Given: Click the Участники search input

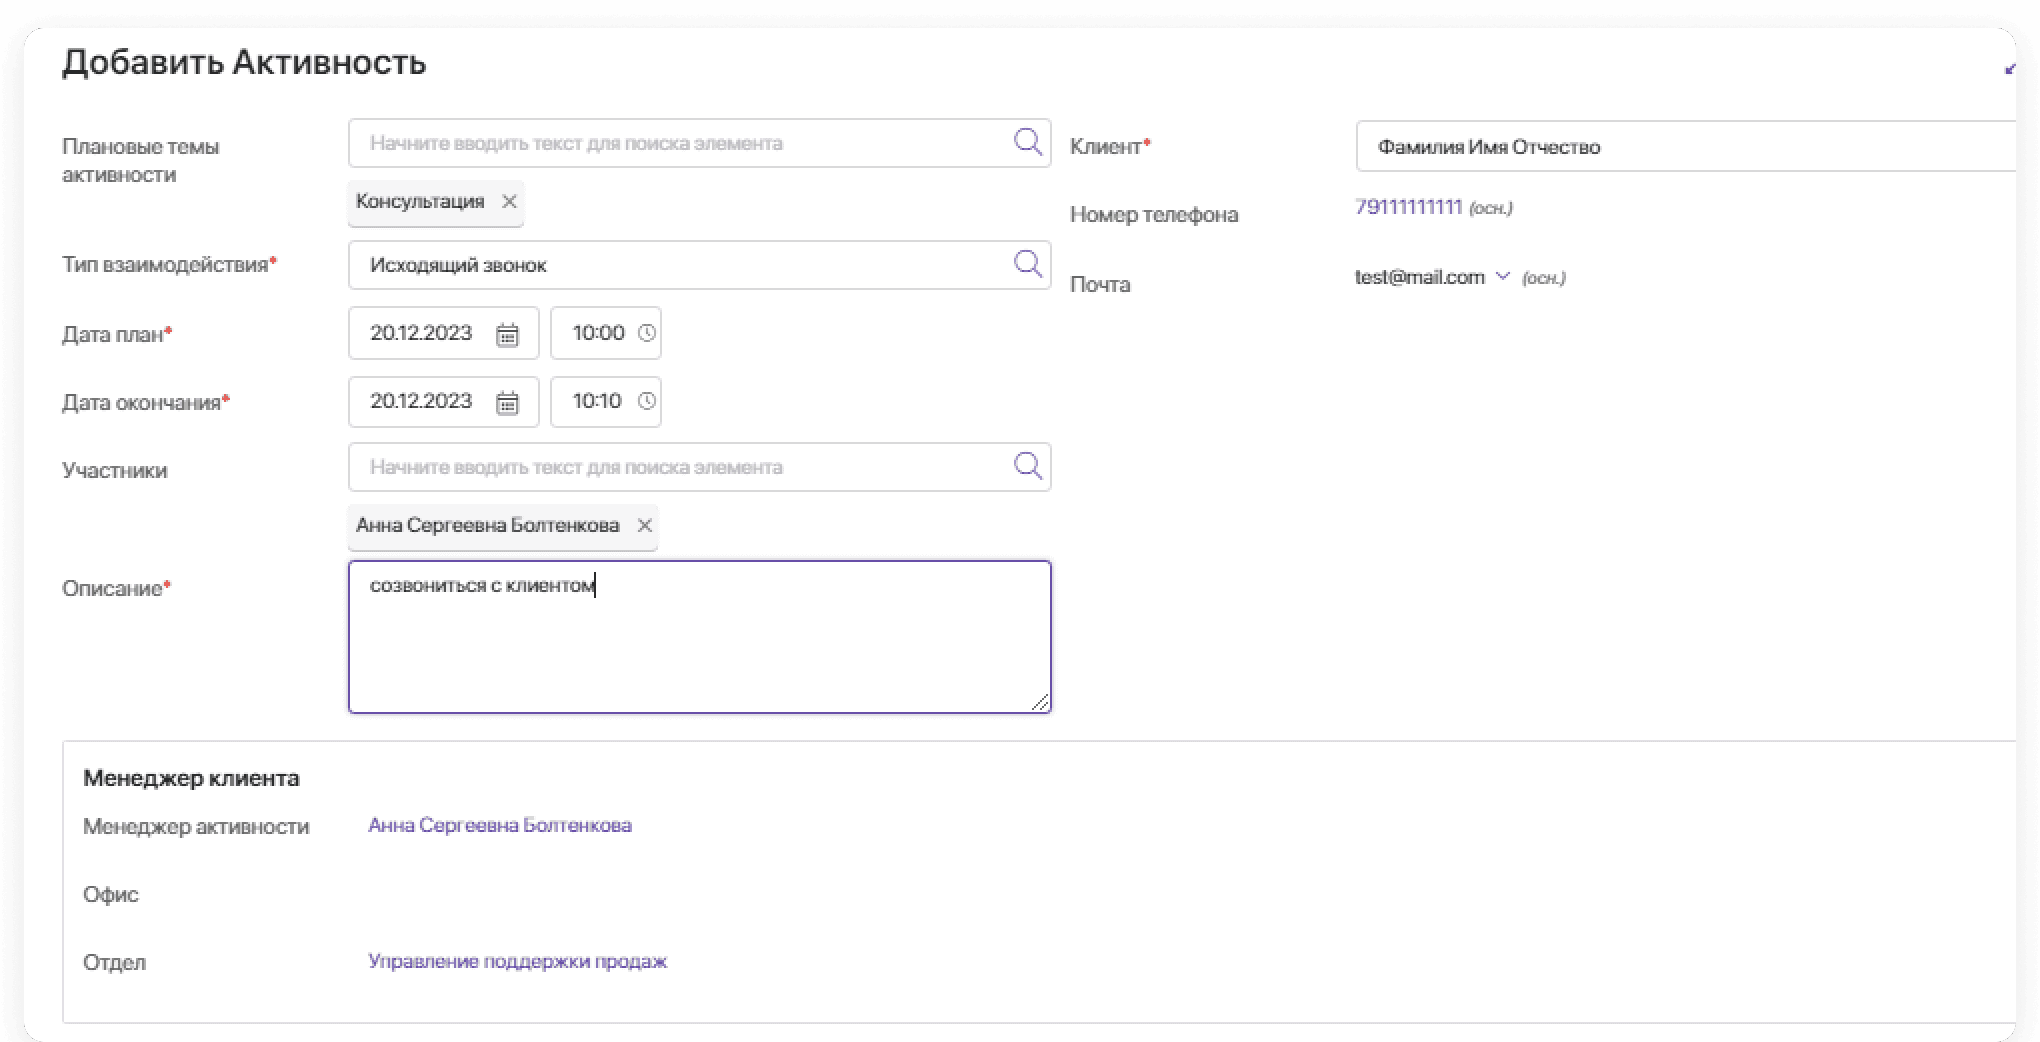Looking at the screenshot, I should pyautogui.click(x=680, y=467).
